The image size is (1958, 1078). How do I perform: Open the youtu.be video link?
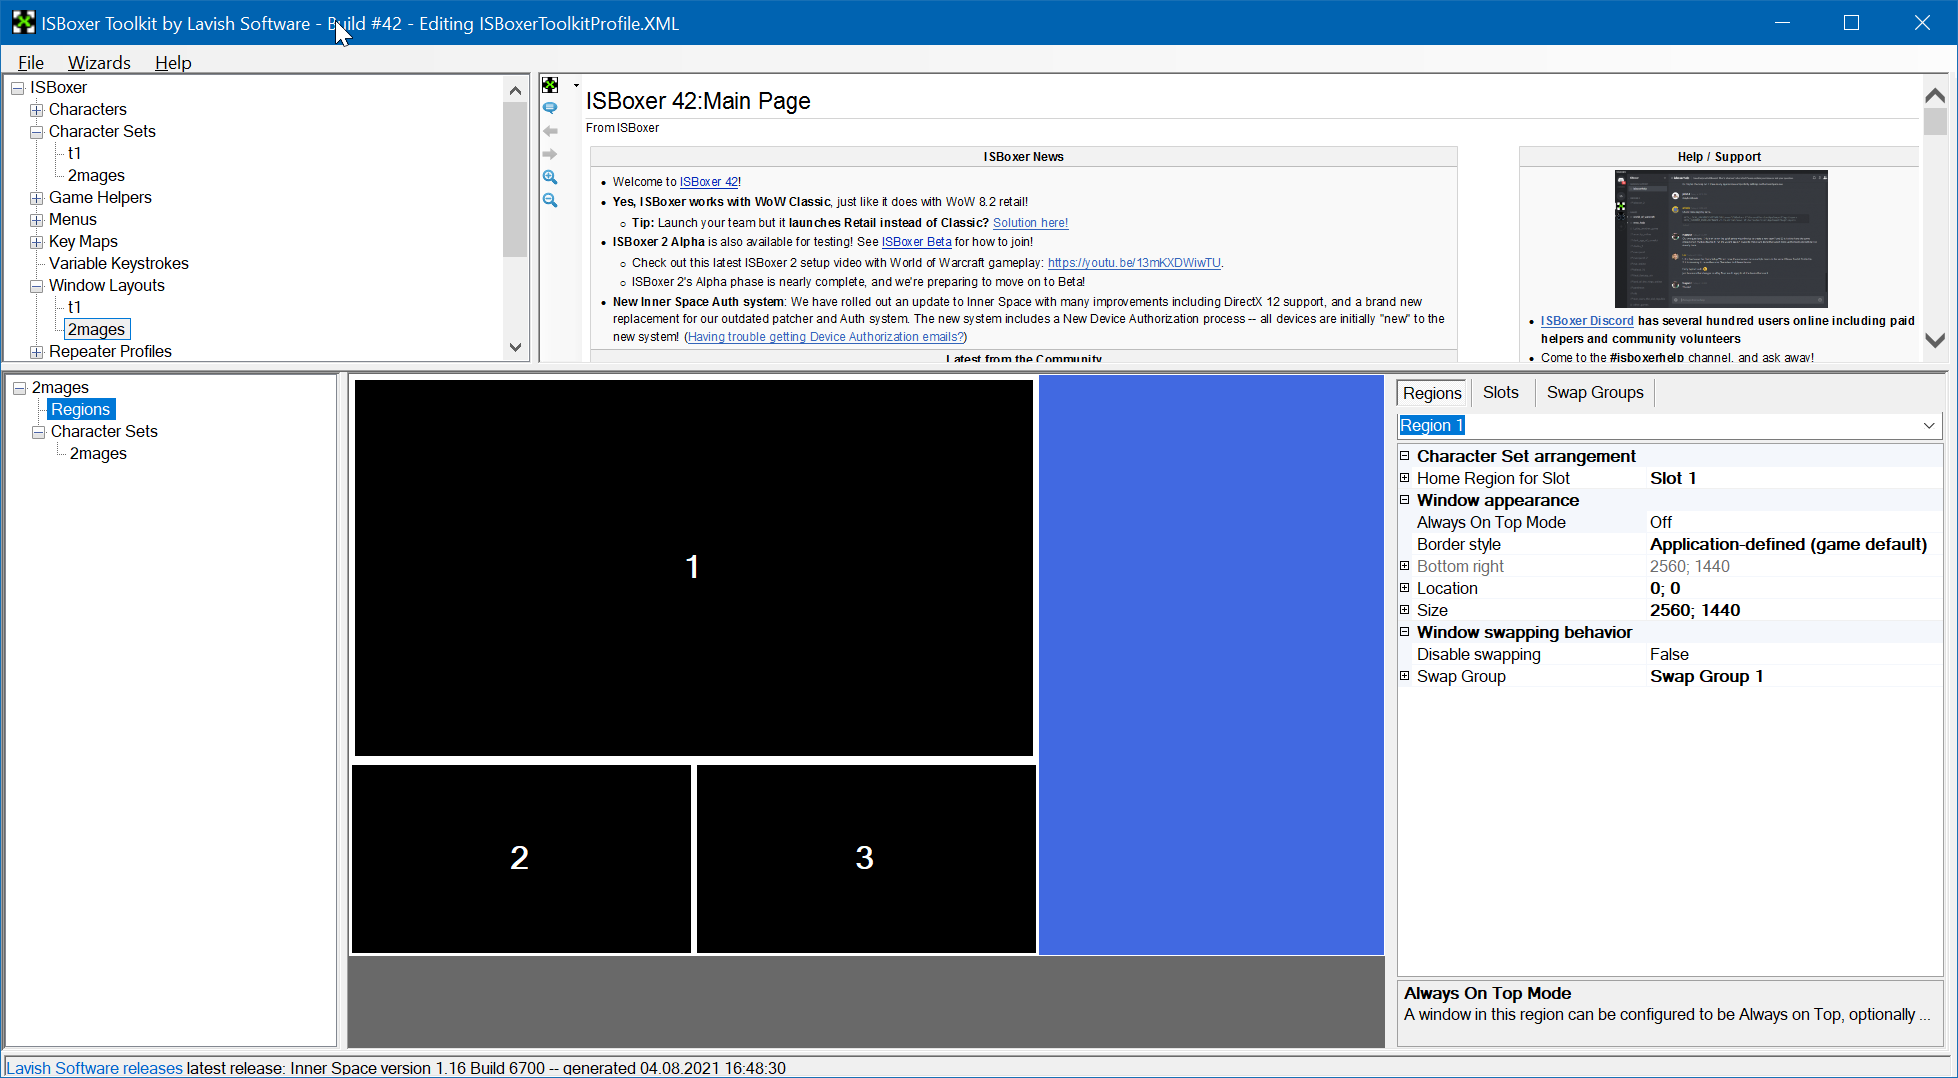[1134, 263]
